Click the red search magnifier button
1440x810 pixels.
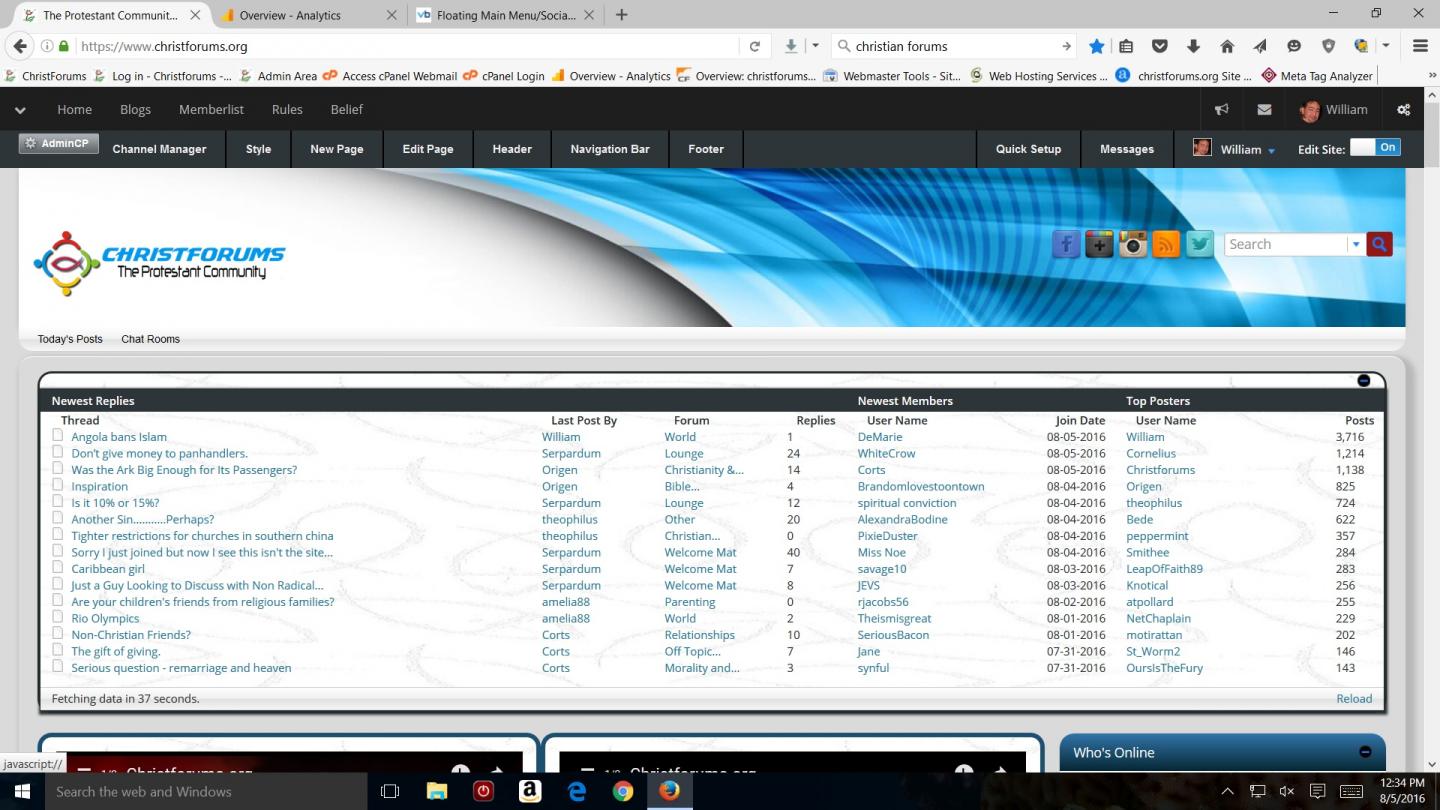pos(1379,244)
